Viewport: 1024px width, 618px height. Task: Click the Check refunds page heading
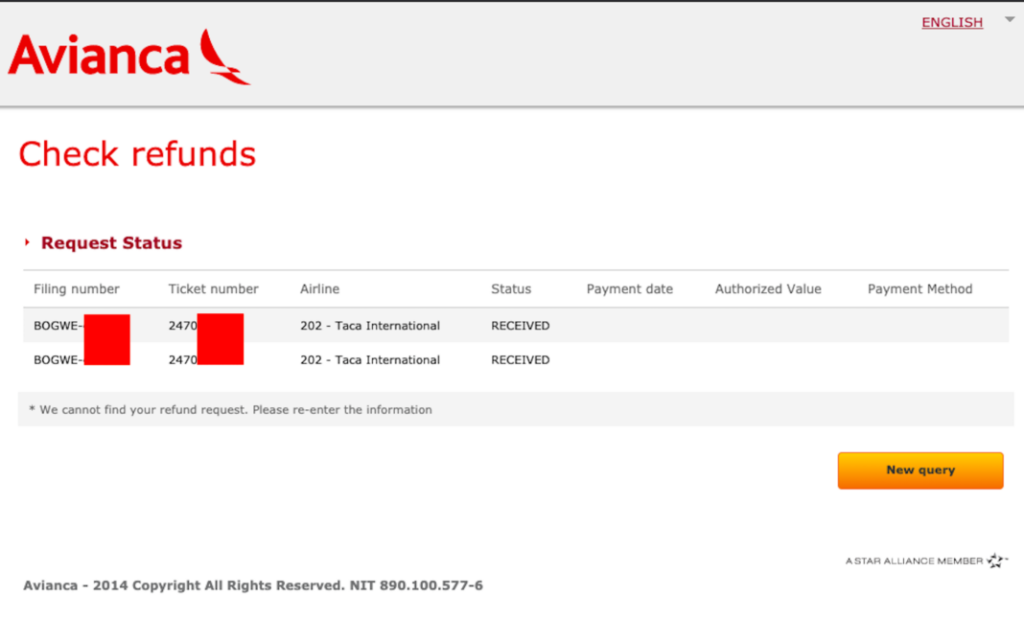pos(137,154)
